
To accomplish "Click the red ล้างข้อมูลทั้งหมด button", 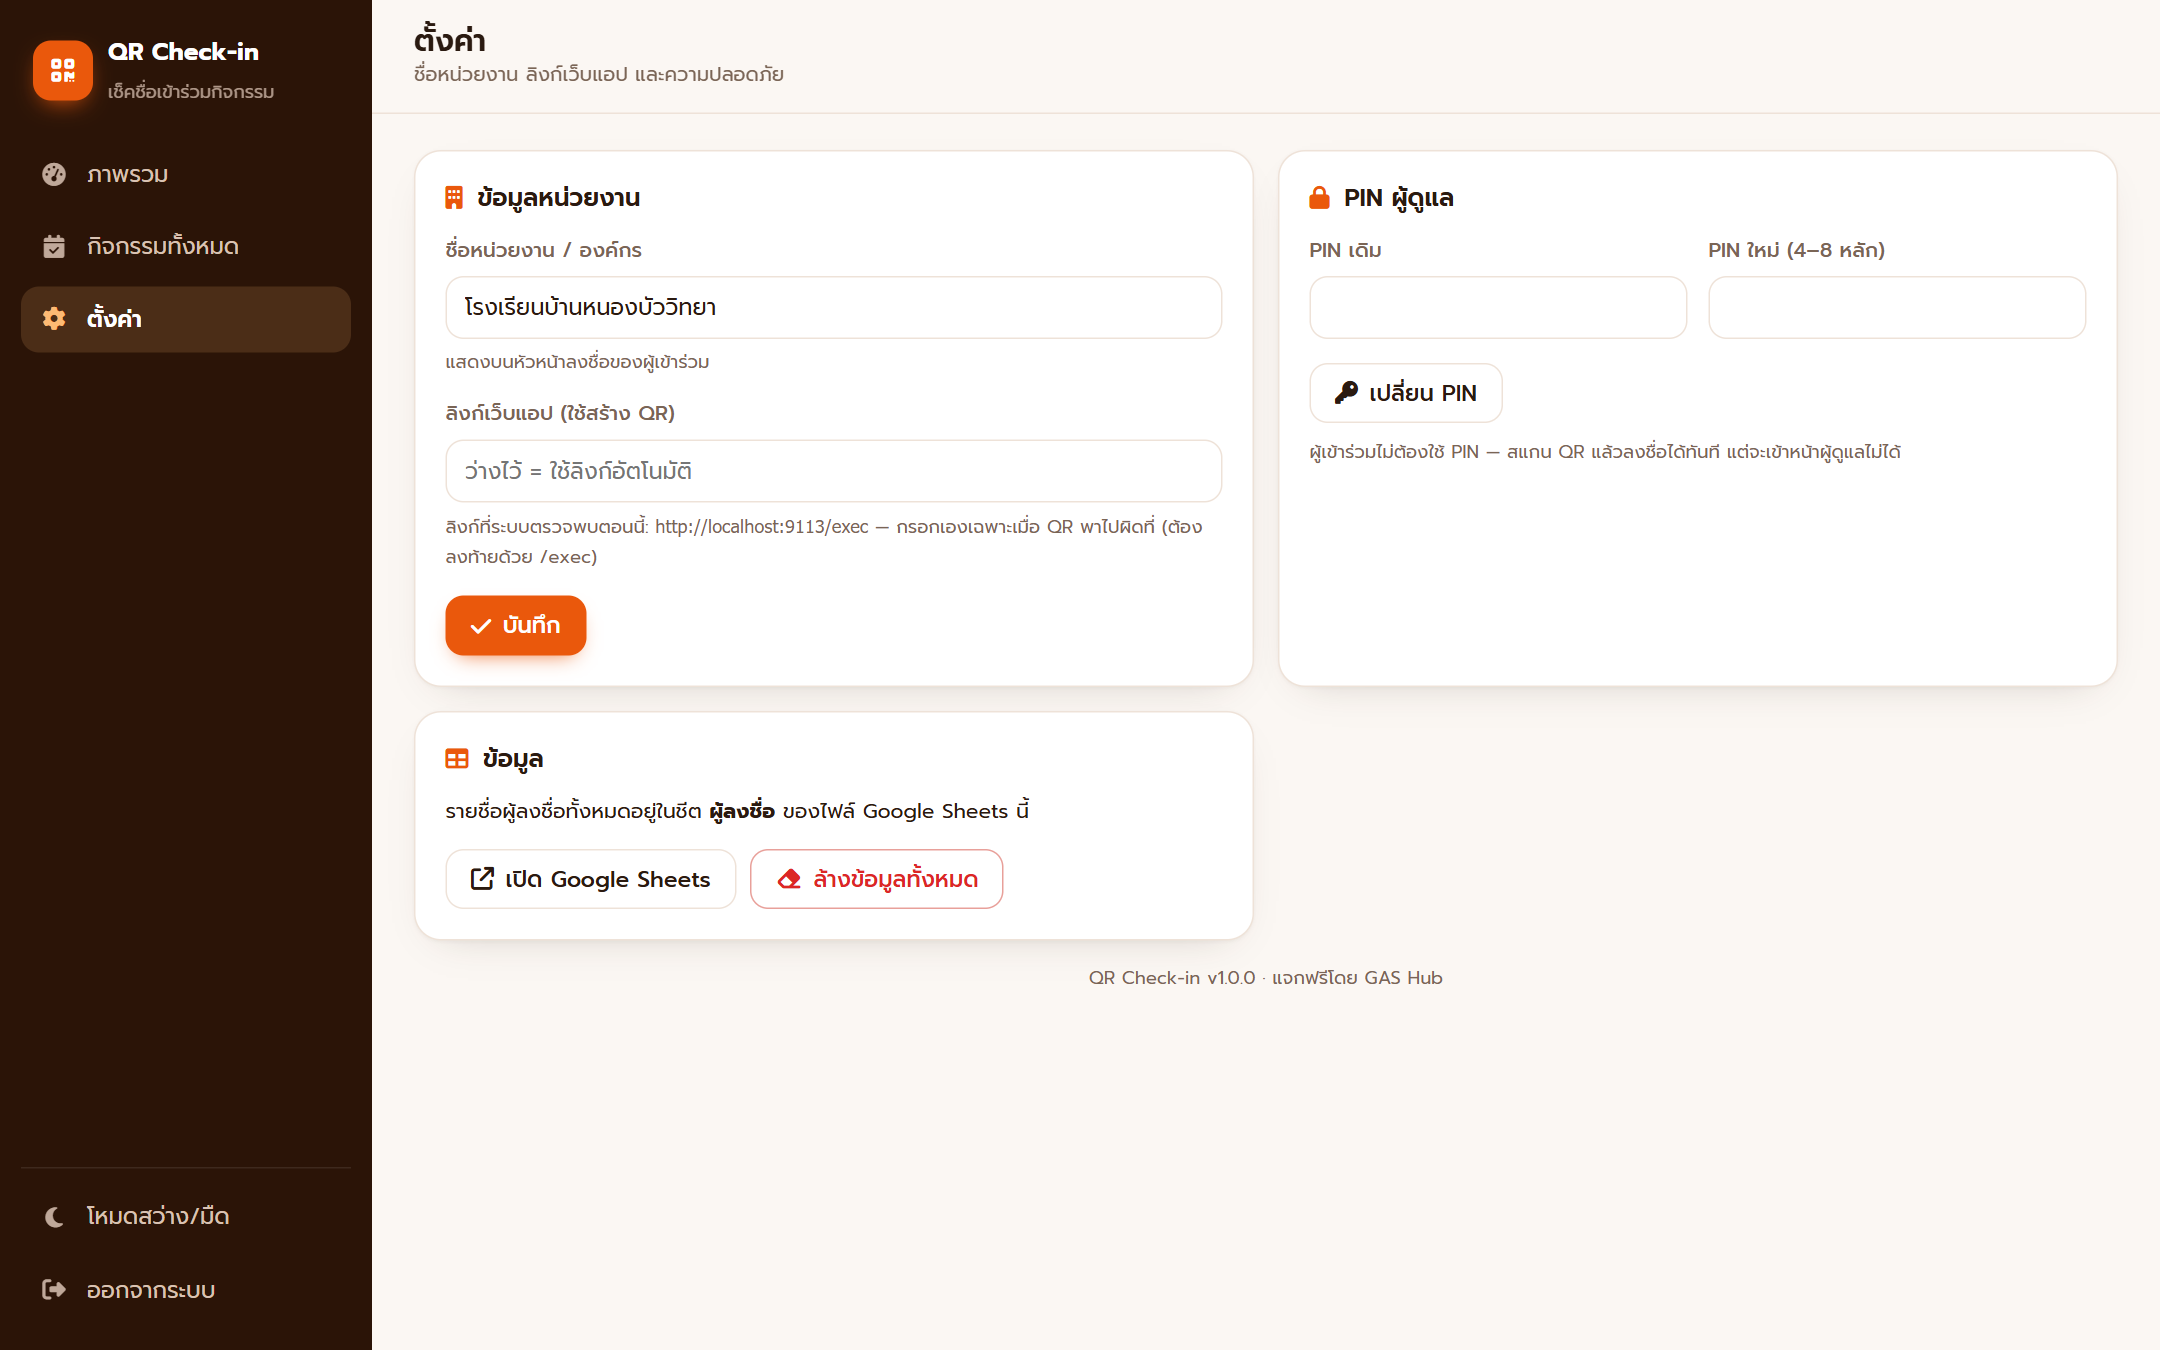I will click(877, 879).
